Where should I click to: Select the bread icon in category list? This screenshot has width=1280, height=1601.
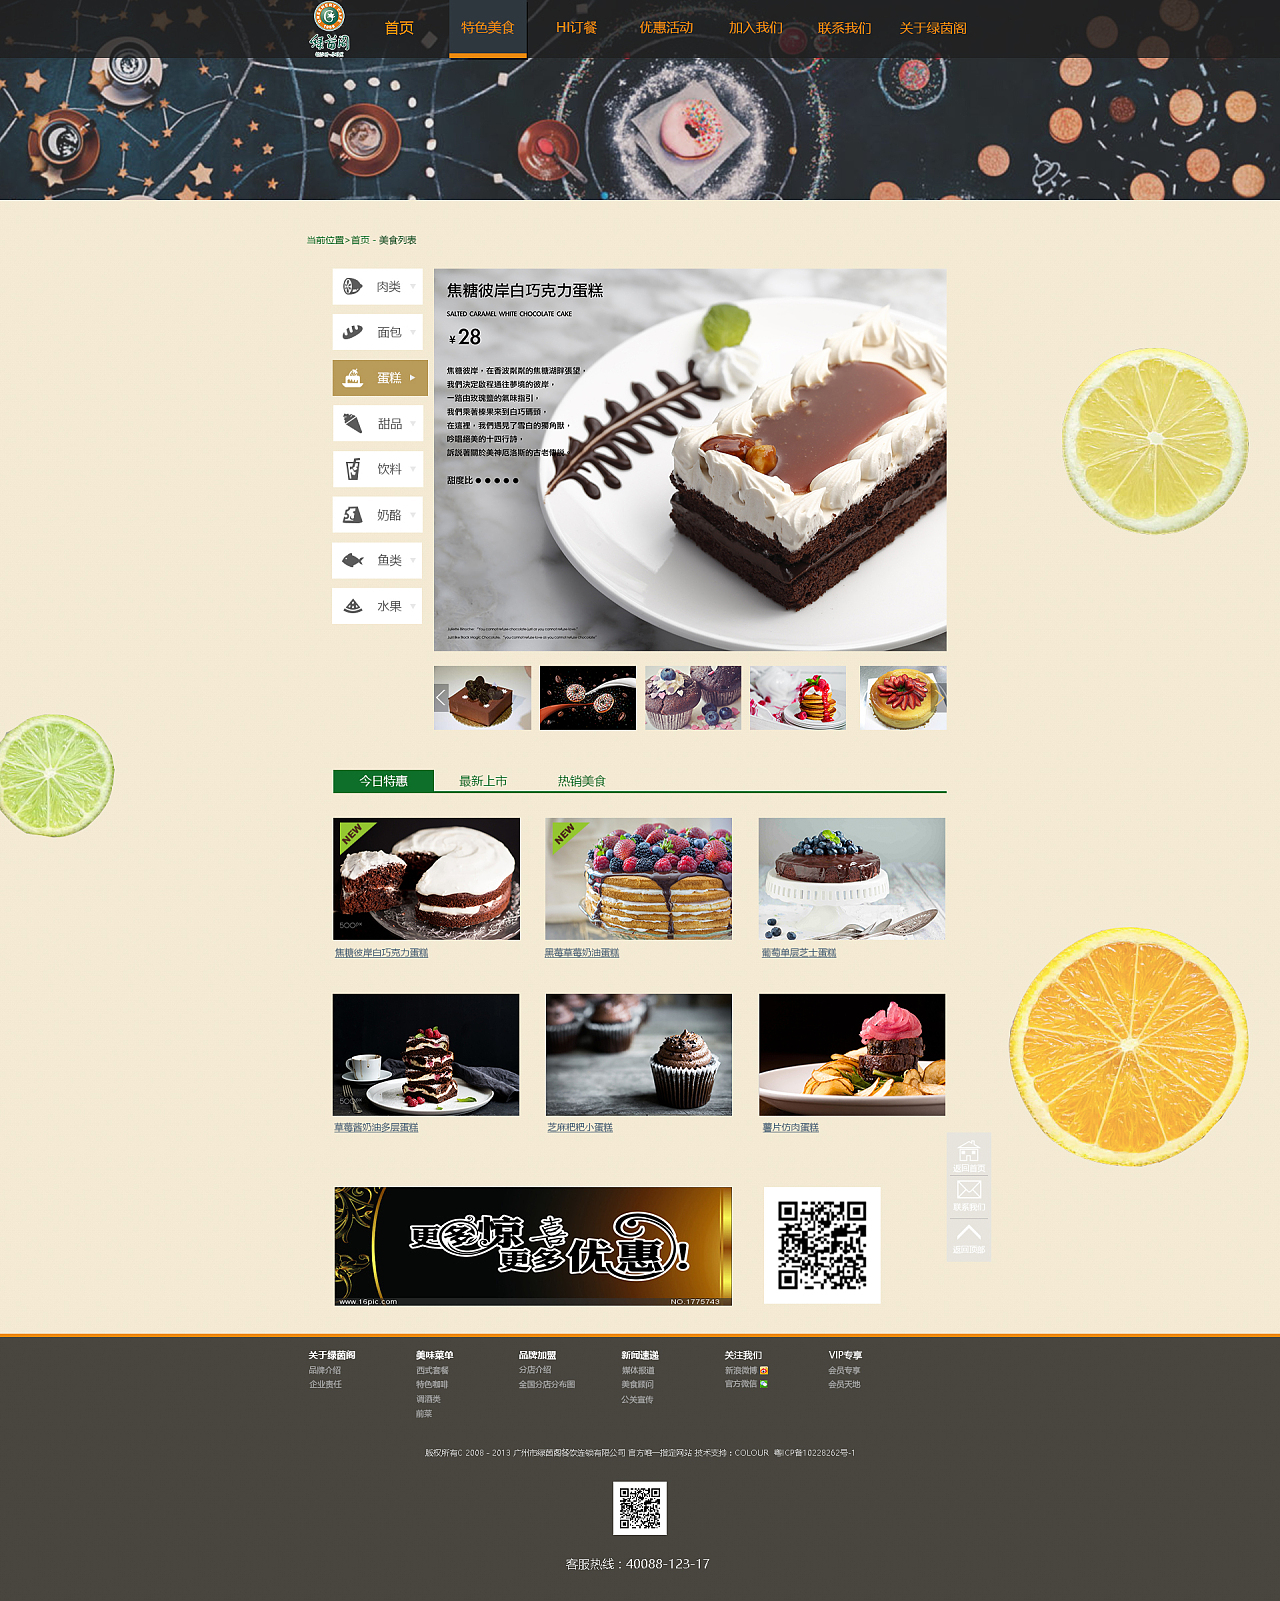(x=352, y=332)
